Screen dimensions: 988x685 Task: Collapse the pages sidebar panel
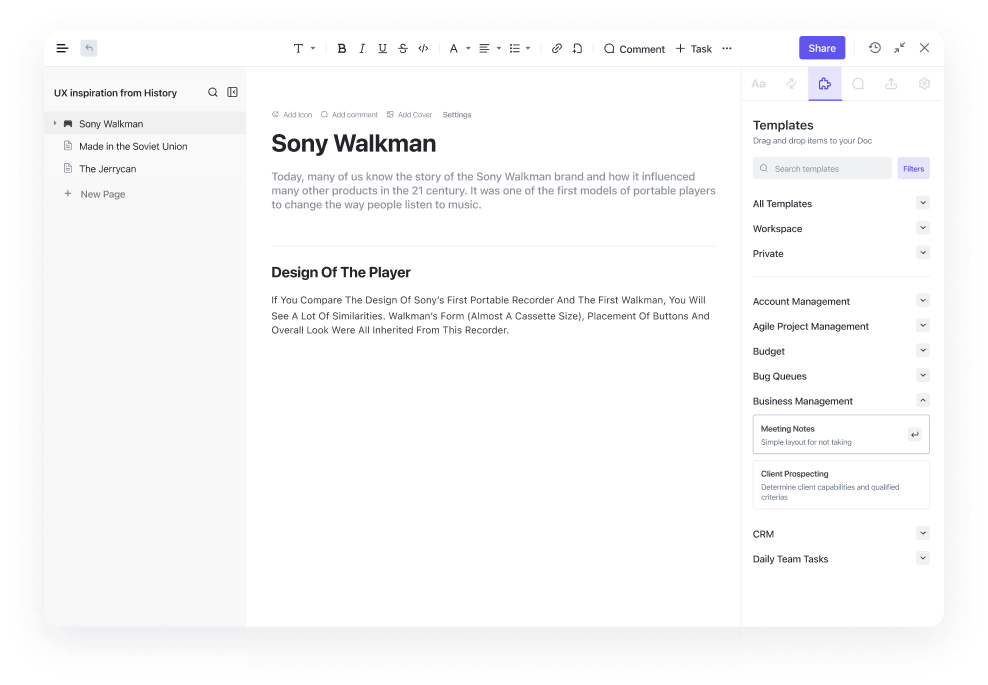click(233, 93)
